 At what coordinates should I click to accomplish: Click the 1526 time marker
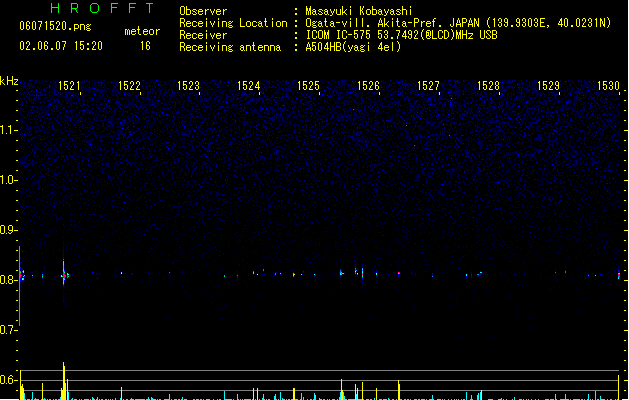point(368,86)
